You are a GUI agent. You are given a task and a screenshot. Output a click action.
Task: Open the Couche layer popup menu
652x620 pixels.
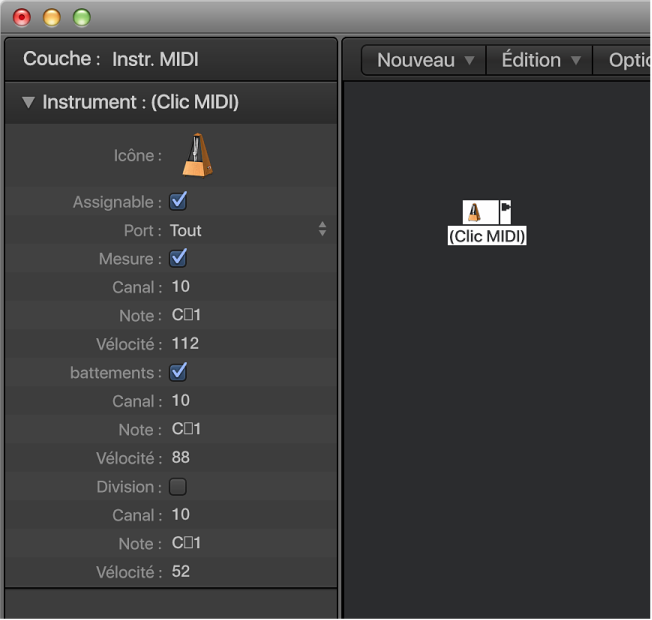(x=155, y=59)
